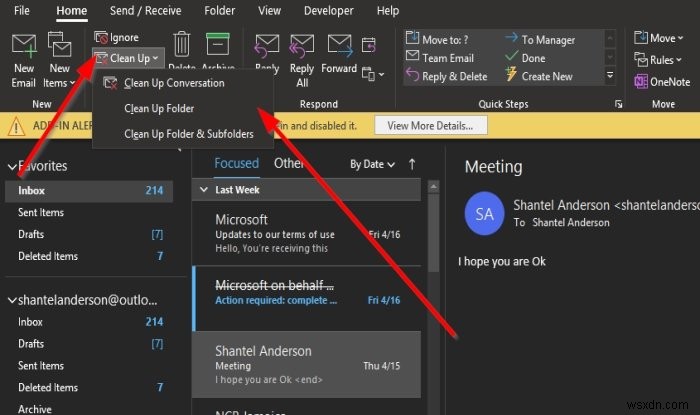The width and height of the screenshot is (700, 415).
Task: Click the Delete trash can icon
Action: click(182, 45)
